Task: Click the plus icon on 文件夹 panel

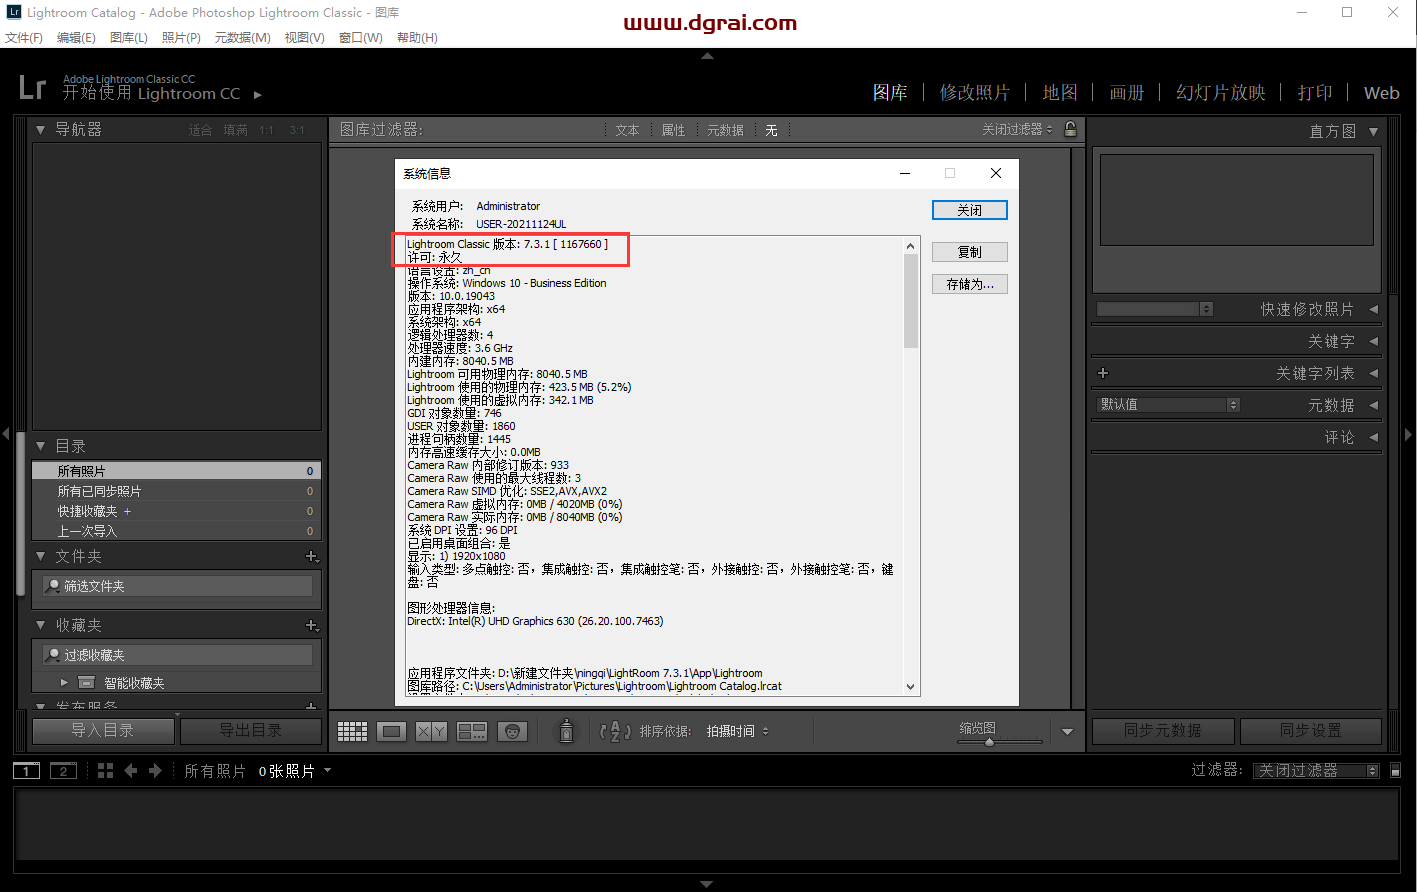Action: pyautogui.click(x=312, y=557)
